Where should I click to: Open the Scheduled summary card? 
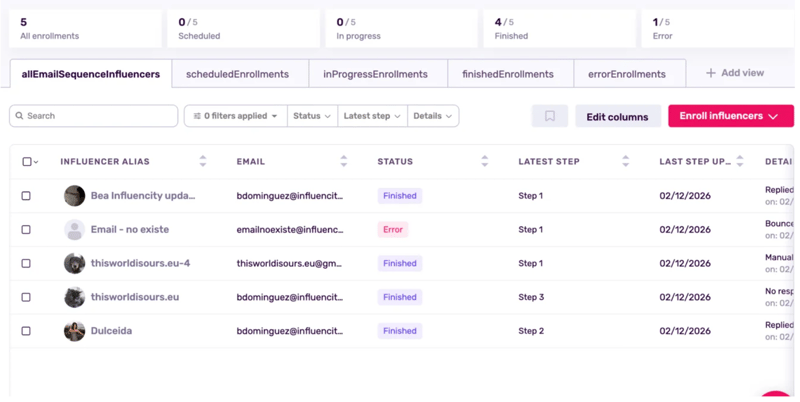click(x=243, y=29)
